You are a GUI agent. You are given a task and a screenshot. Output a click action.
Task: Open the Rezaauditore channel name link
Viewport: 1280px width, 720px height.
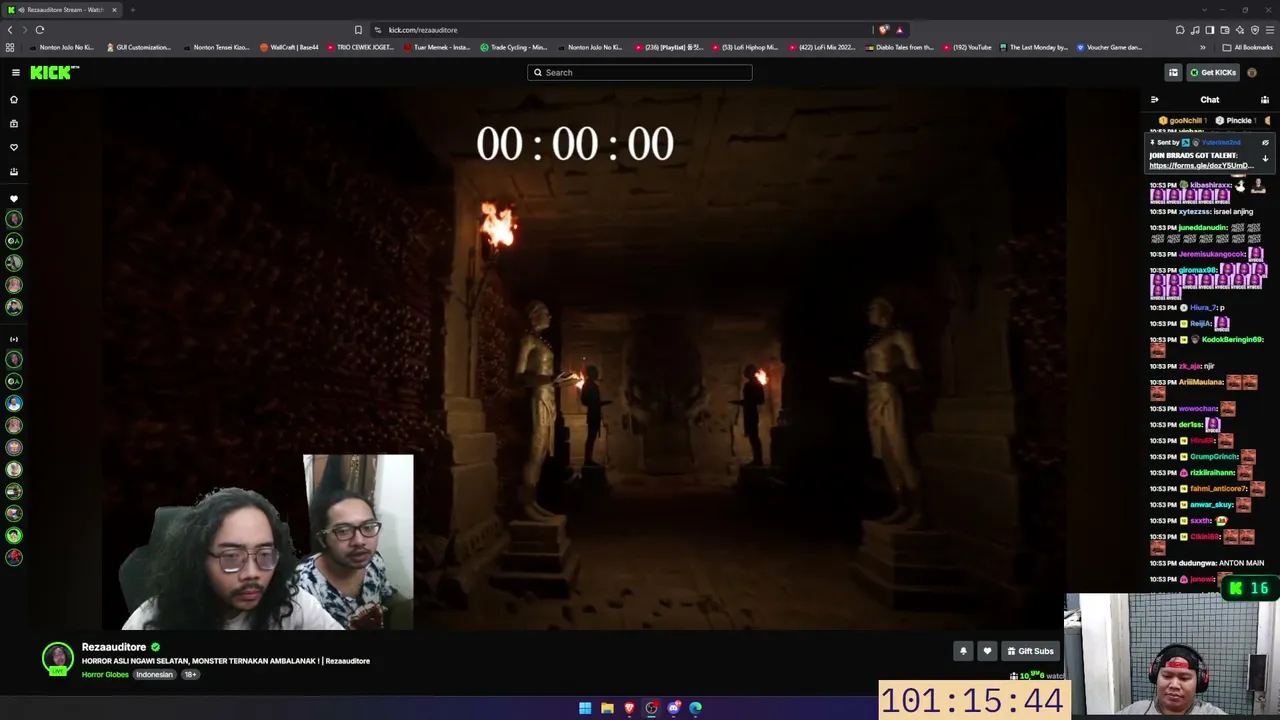[114, 647]
